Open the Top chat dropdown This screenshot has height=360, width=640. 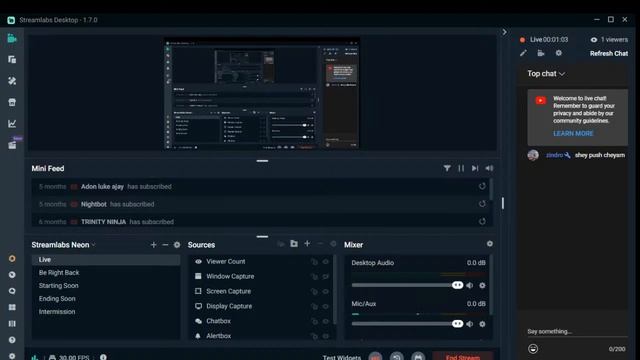(546, 73)
